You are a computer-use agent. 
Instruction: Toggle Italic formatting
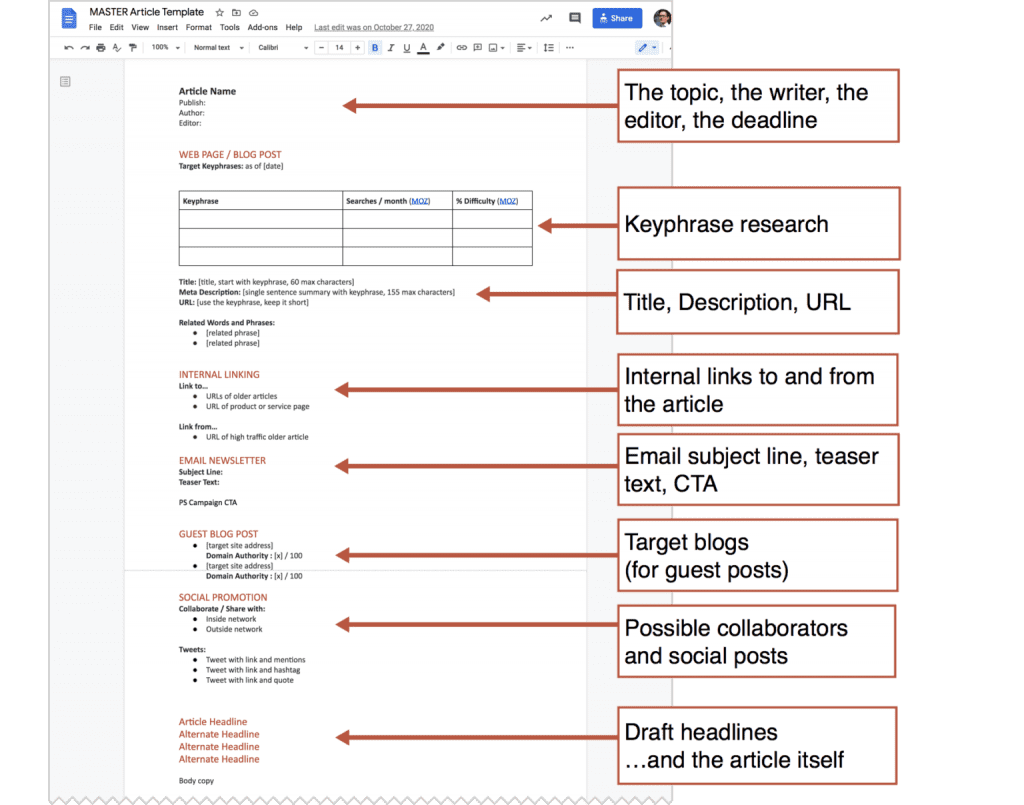click(x=391, y=48)
